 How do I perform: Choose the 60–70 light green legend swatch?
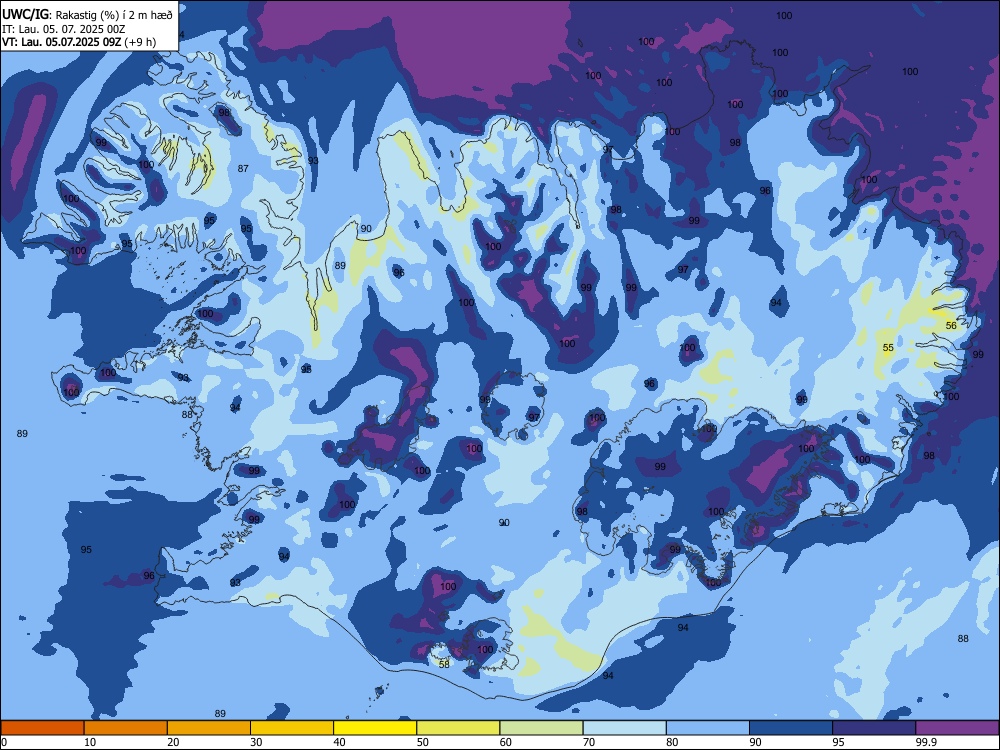[x=541, y=728]
